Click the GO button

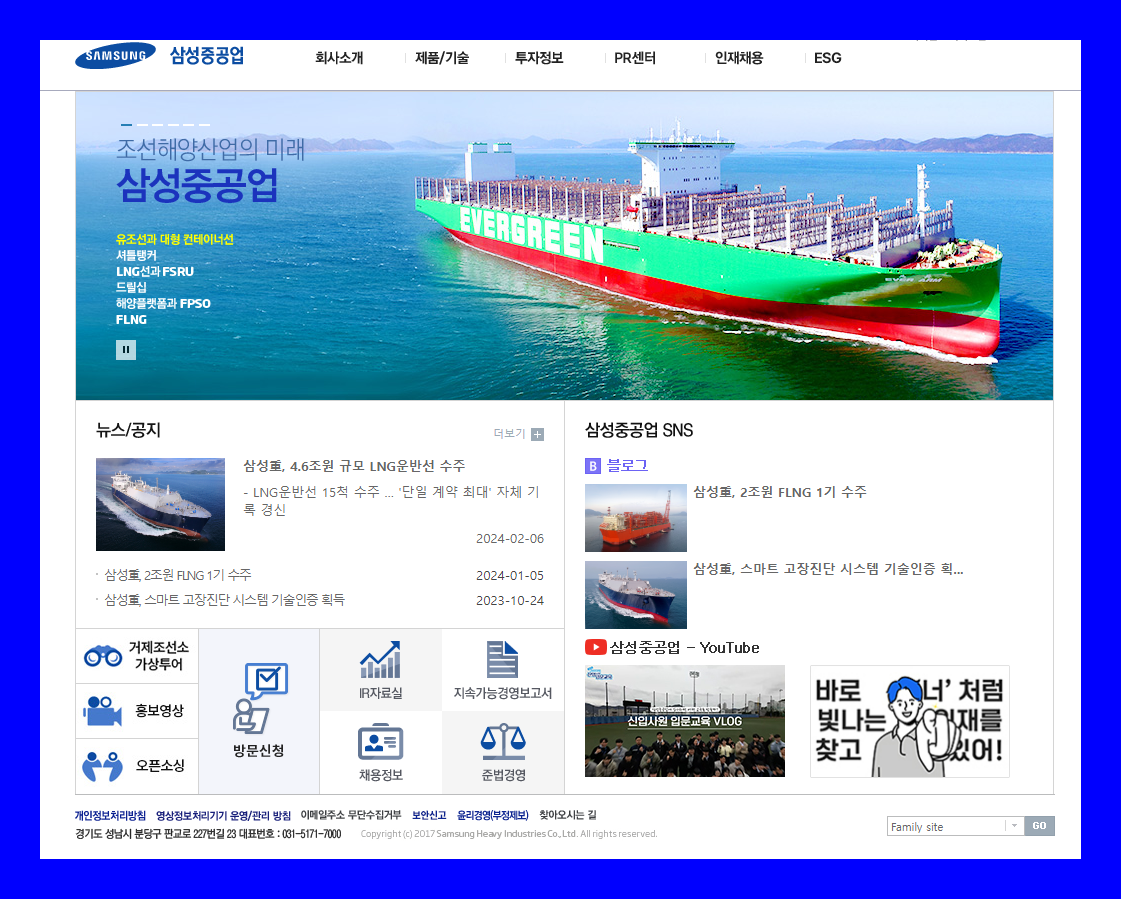tap(1039, 826)
